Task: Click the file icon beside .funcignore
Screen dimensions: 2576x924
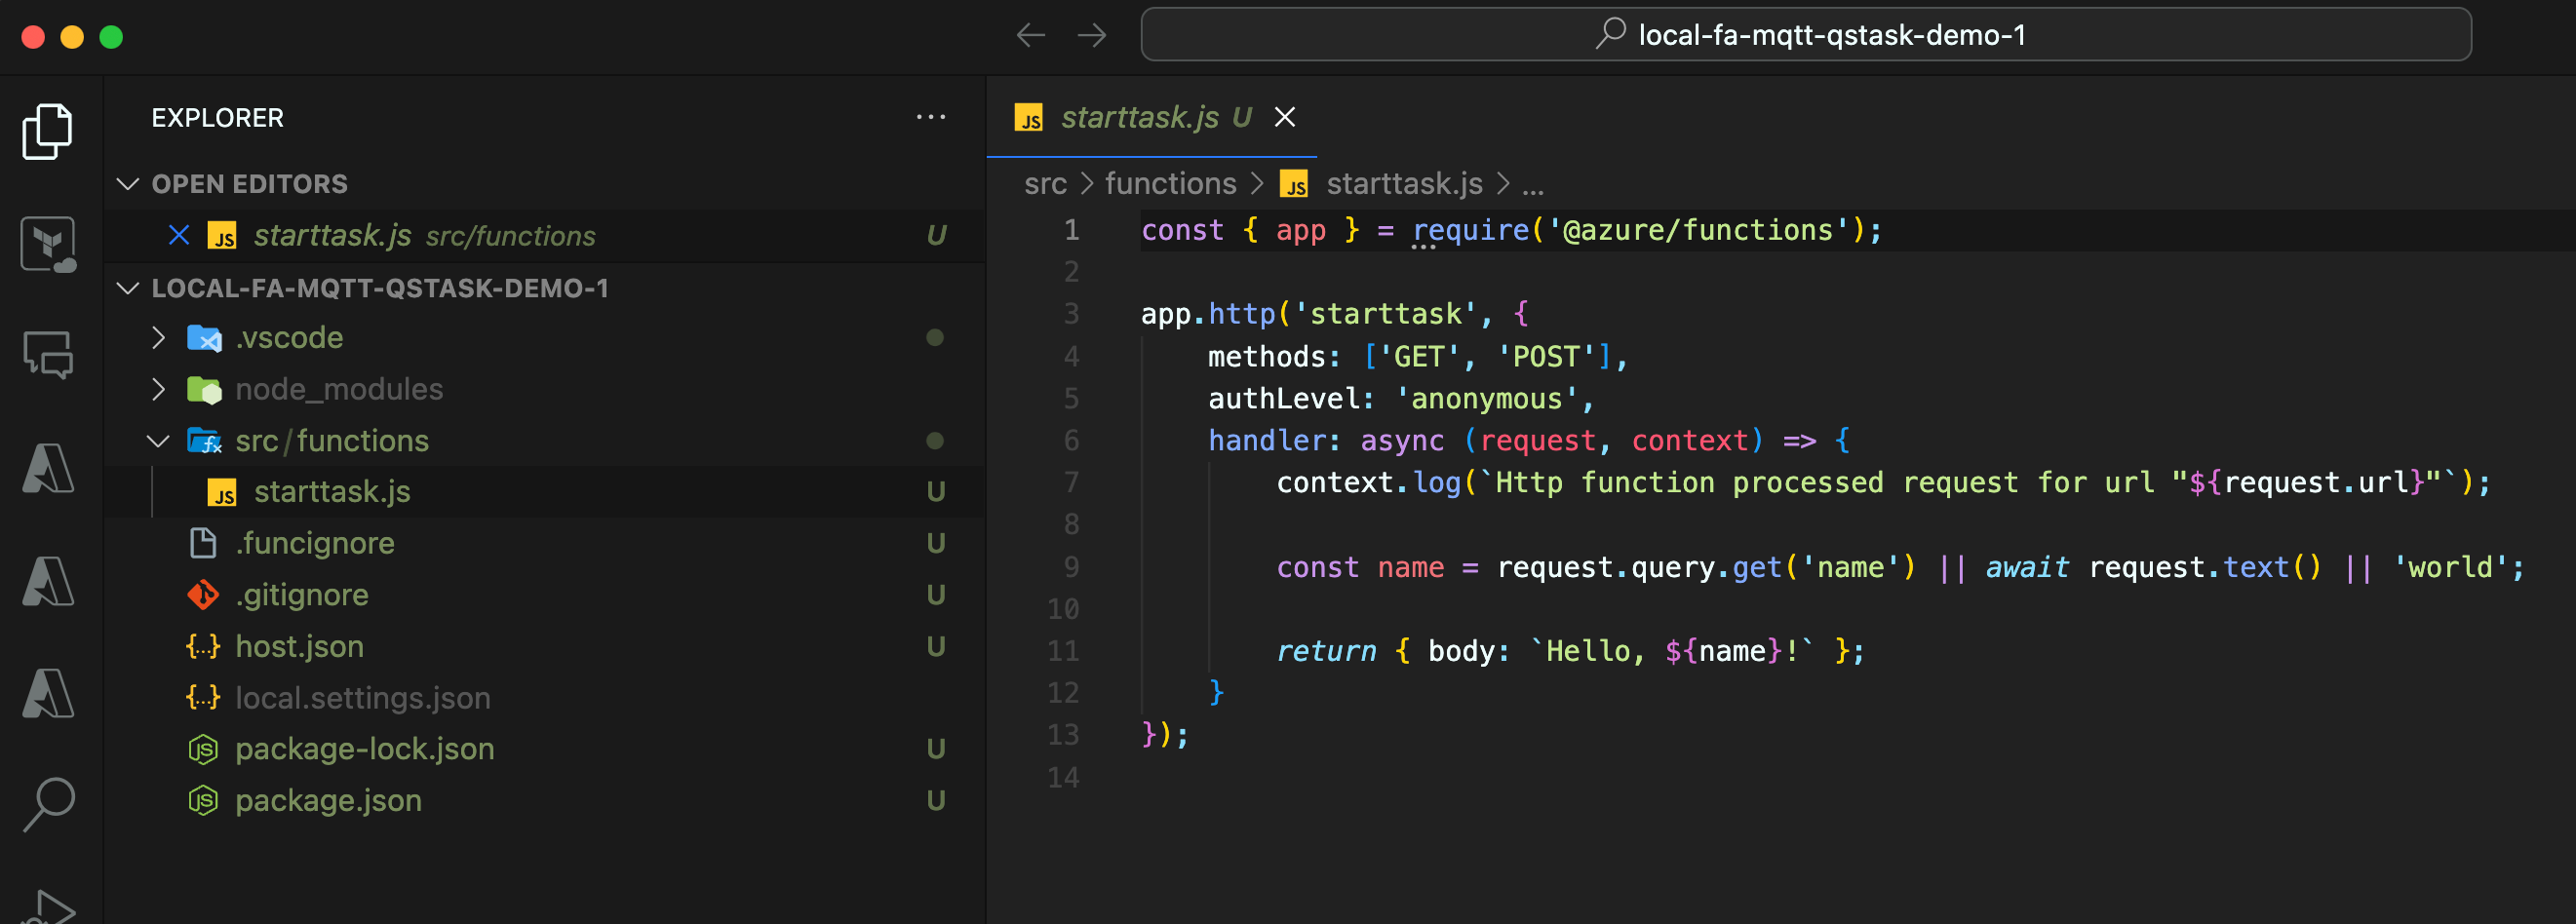Action: (203, 544)
